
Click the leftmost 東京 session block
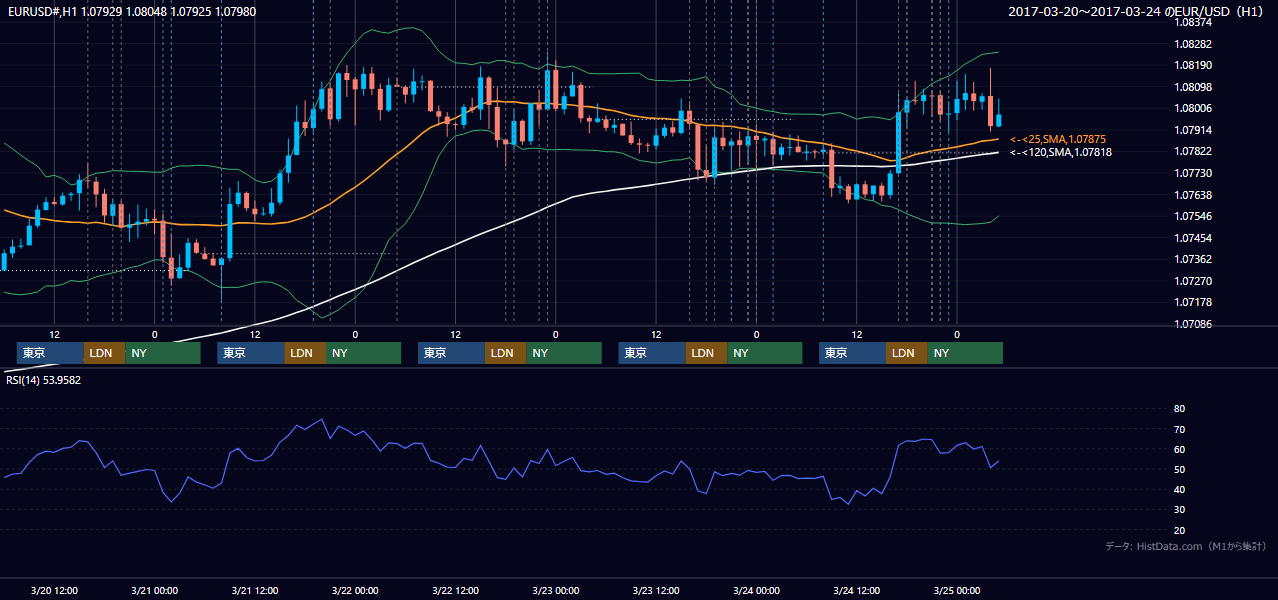[50, 353]
